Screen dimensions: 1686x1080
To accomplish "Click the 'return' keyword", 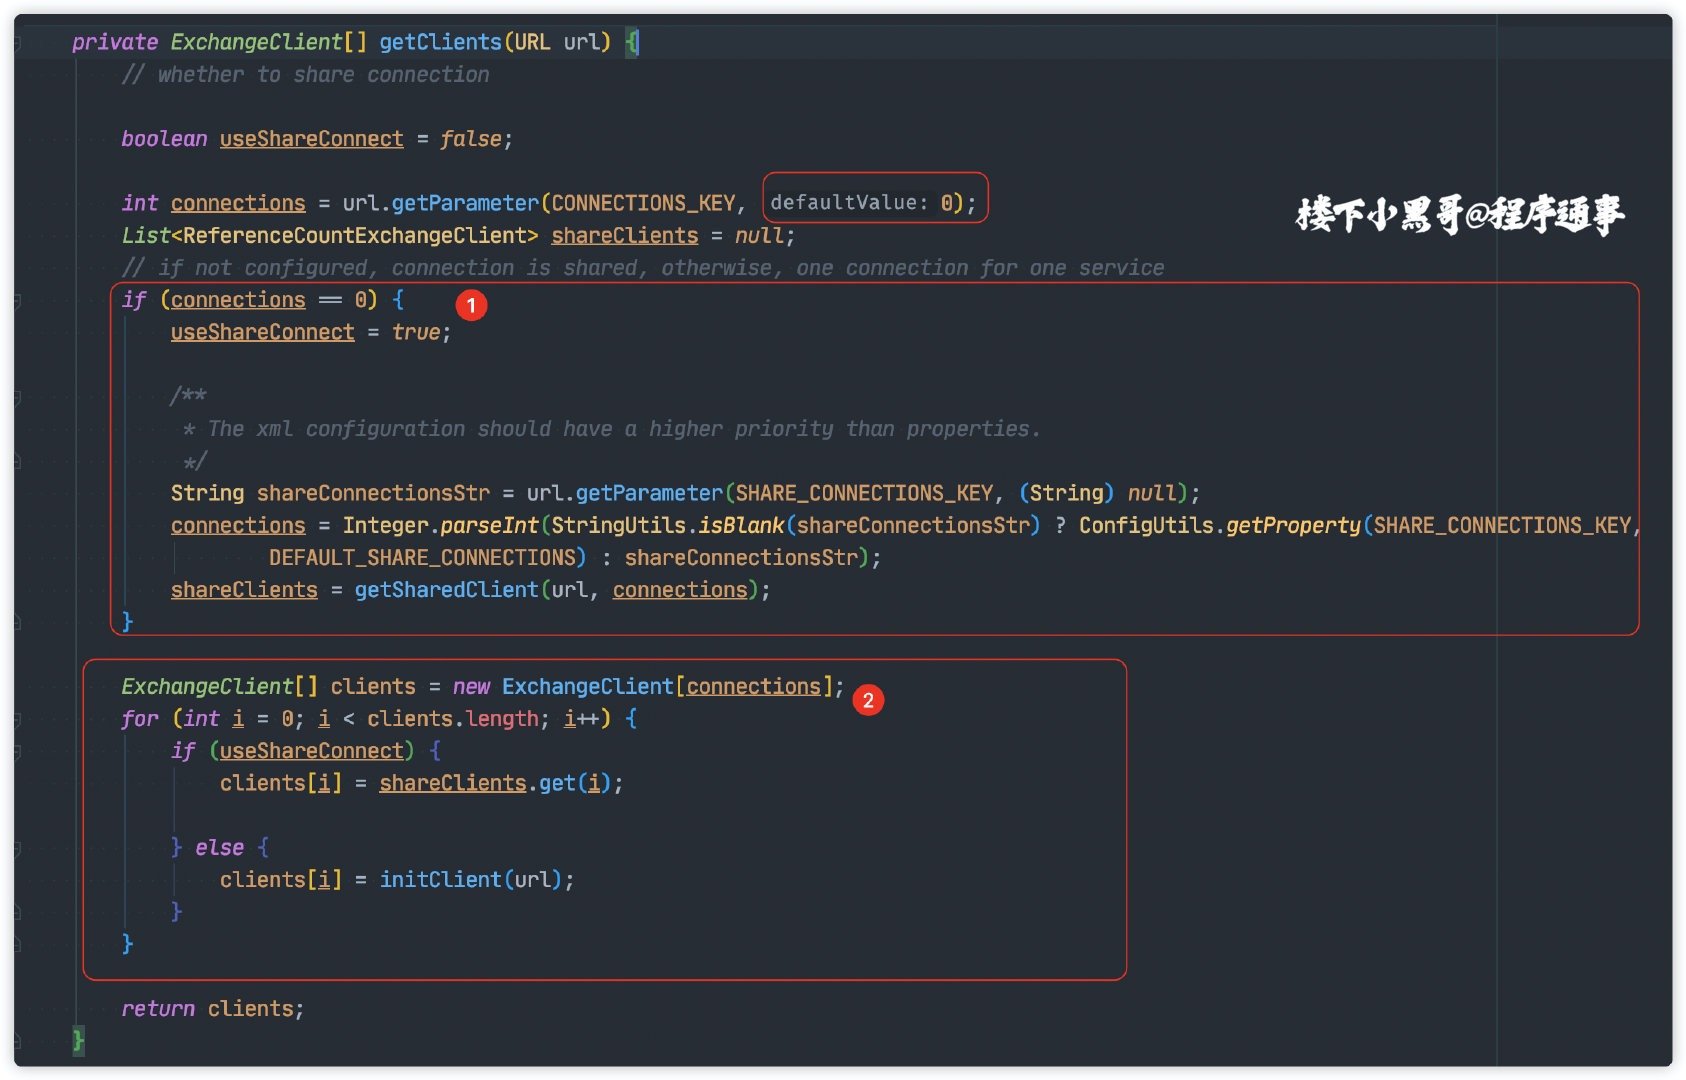I will coord(158,1009).
